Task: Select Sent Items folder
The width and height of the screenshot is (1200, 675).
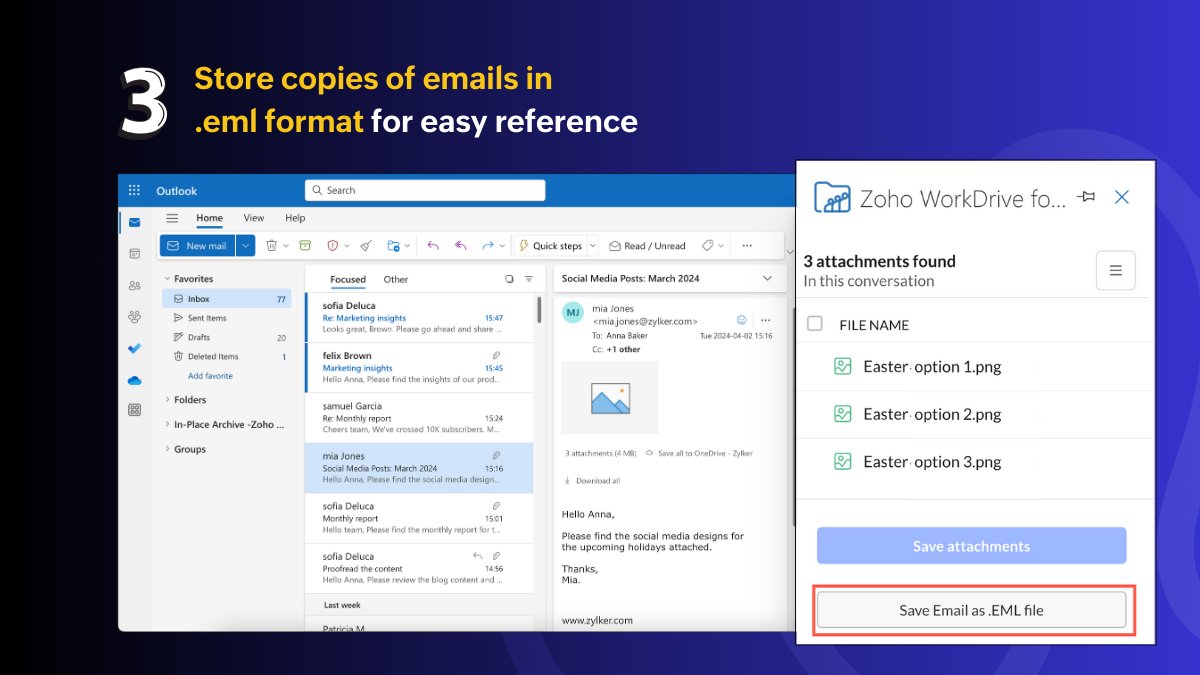Action: click(226, 318)
